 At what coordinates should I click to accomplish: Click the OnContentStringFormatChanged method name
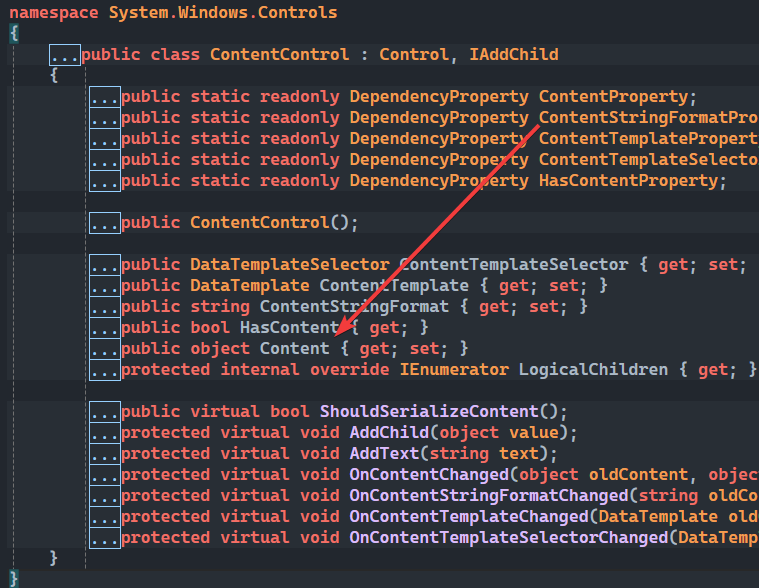[489, 497]
